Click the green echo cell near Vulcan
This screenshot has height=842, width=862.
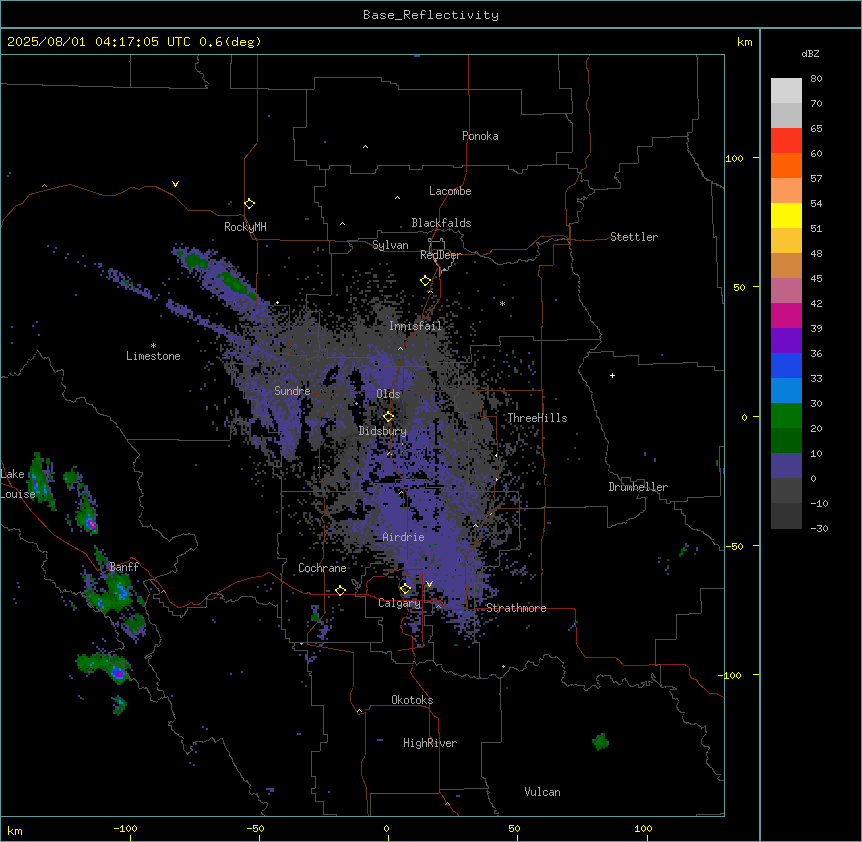pyautogui.click(x=600, y=741)
